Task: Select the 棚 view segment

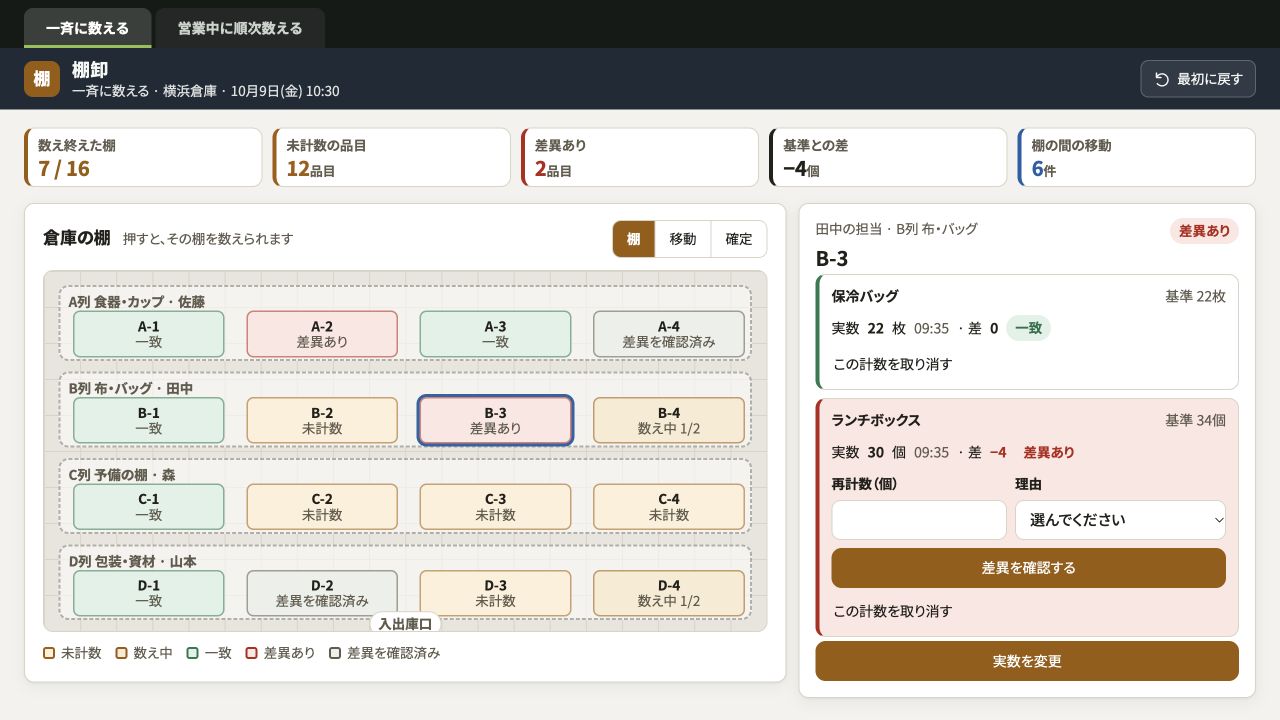Action: (634, 239)
